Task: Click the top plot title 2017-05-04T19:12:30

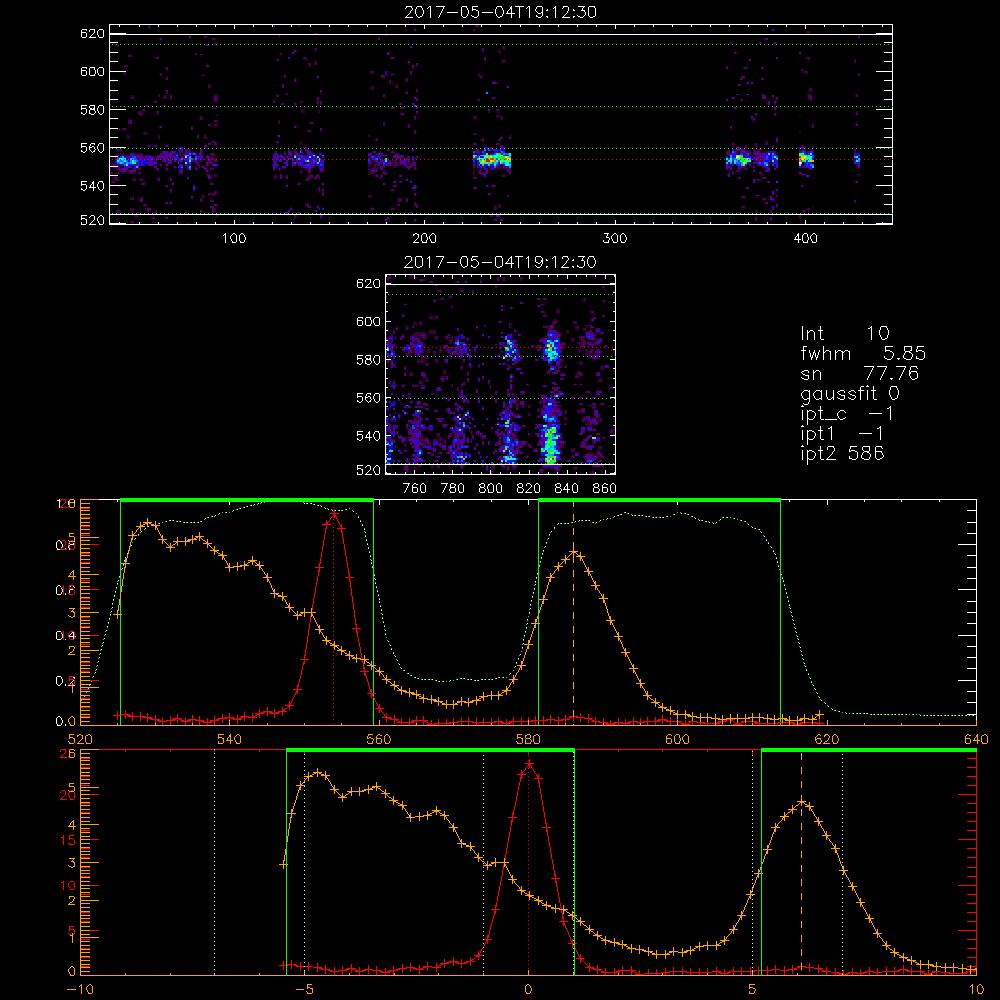Action: click(500, 12)
